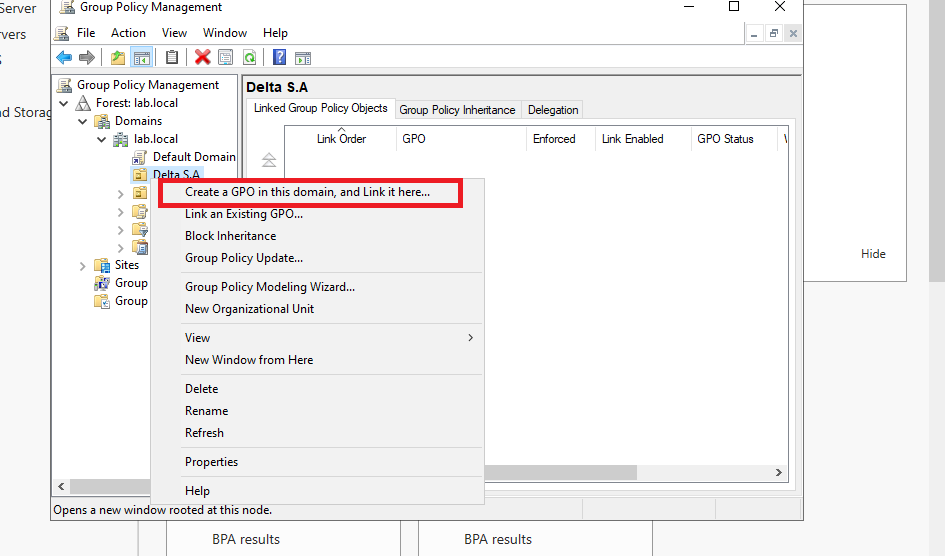The width and height of the screenshot is (945, 556).
Task: Collapse the Domains tree node
Action: [83, 121]
